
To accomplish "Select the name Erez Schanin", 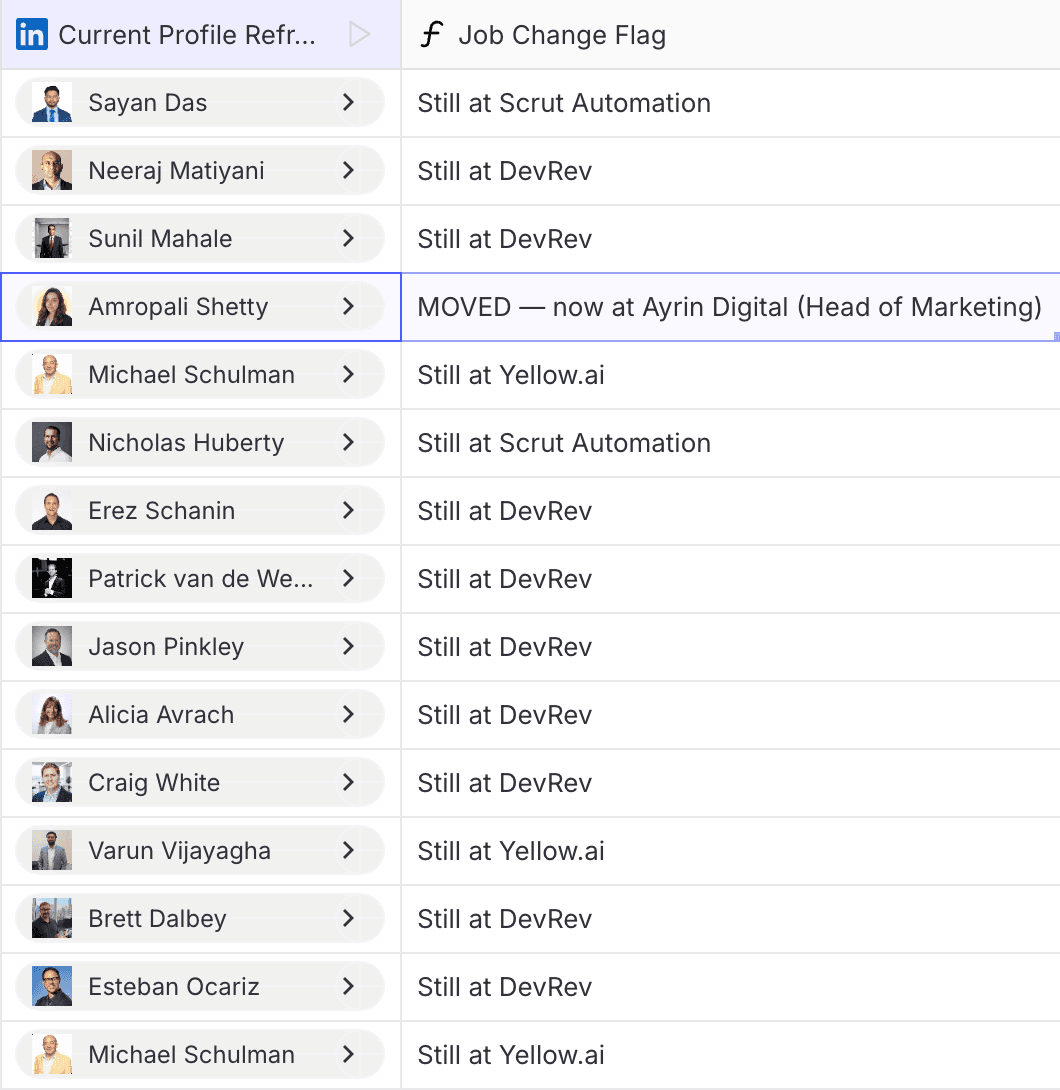I will click(161, 511).
